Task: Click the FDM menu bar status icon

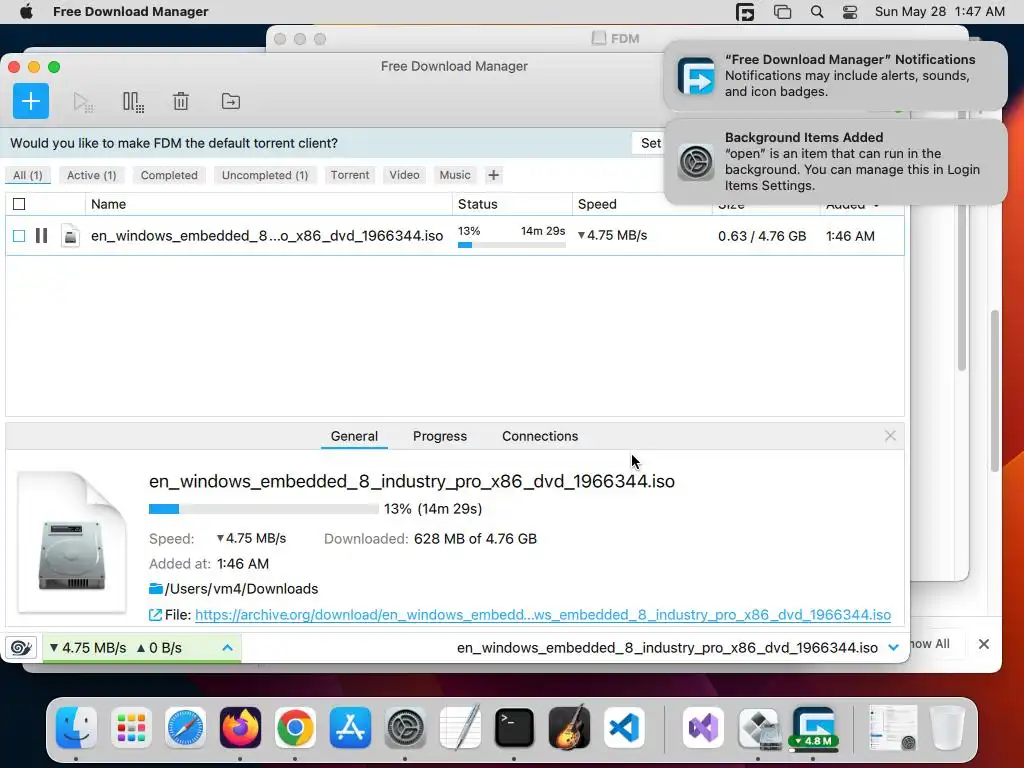Action: click(x=745, y=12)
